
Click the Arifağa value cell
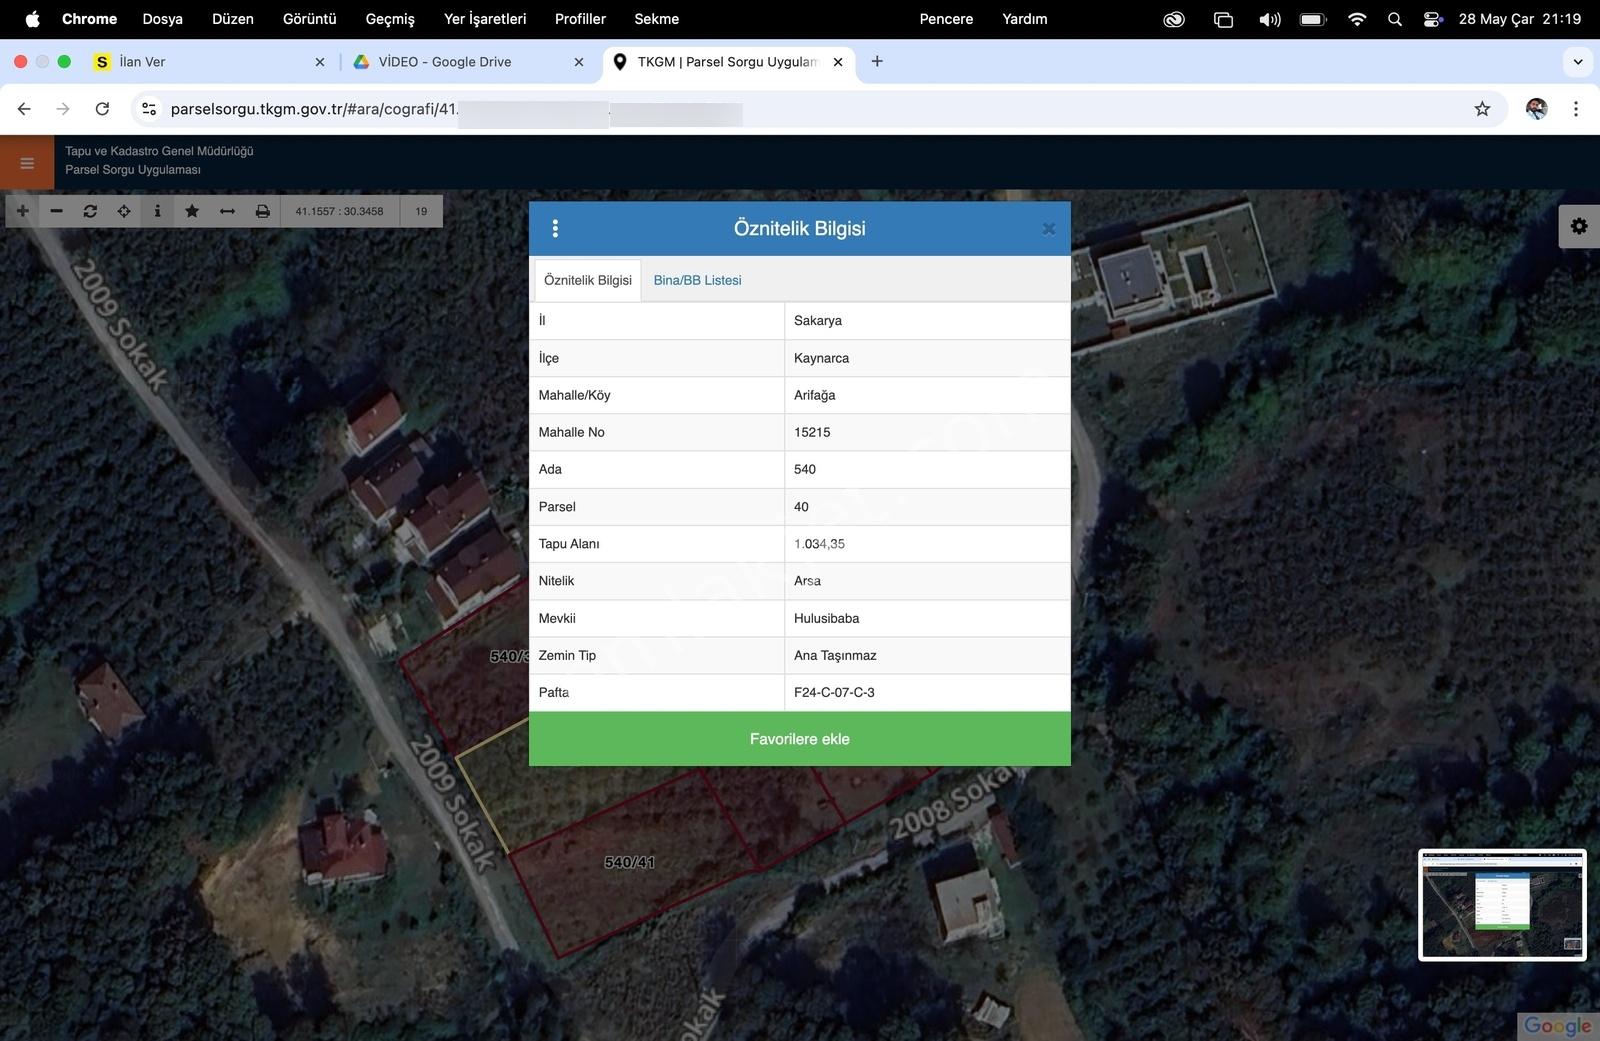(927, 395)
